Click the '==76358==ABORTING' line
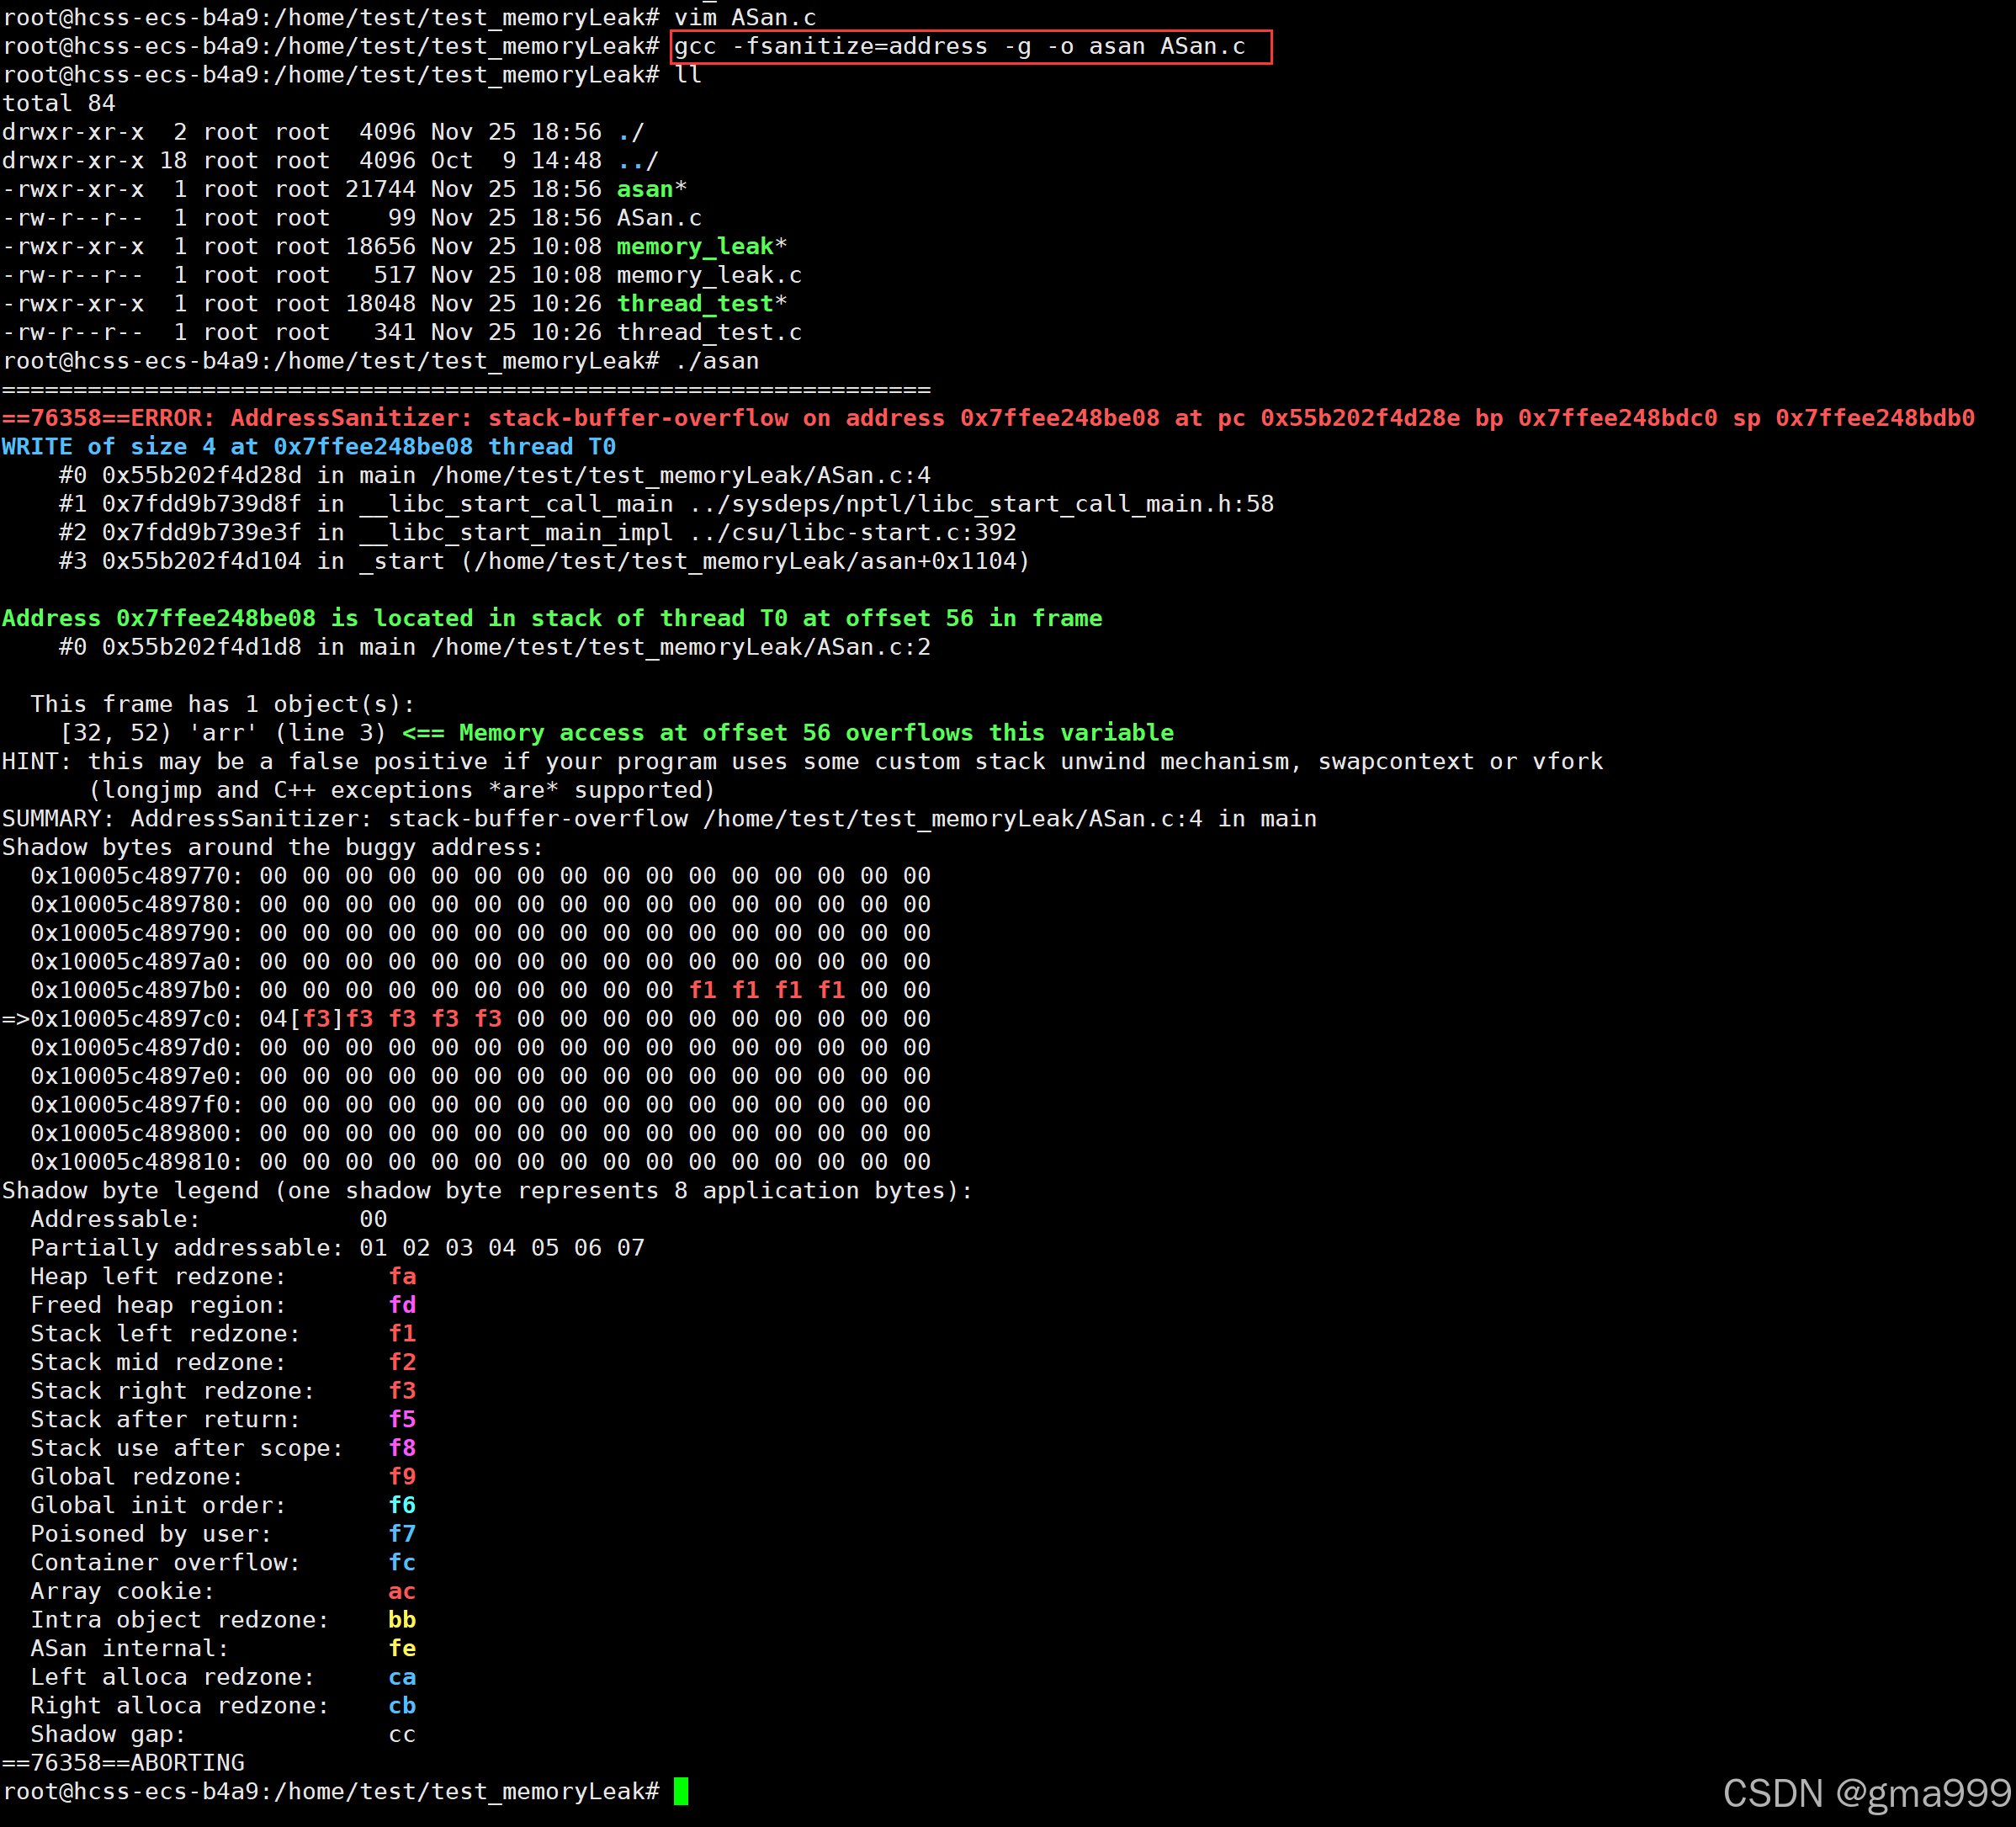 click(123, 1763)
